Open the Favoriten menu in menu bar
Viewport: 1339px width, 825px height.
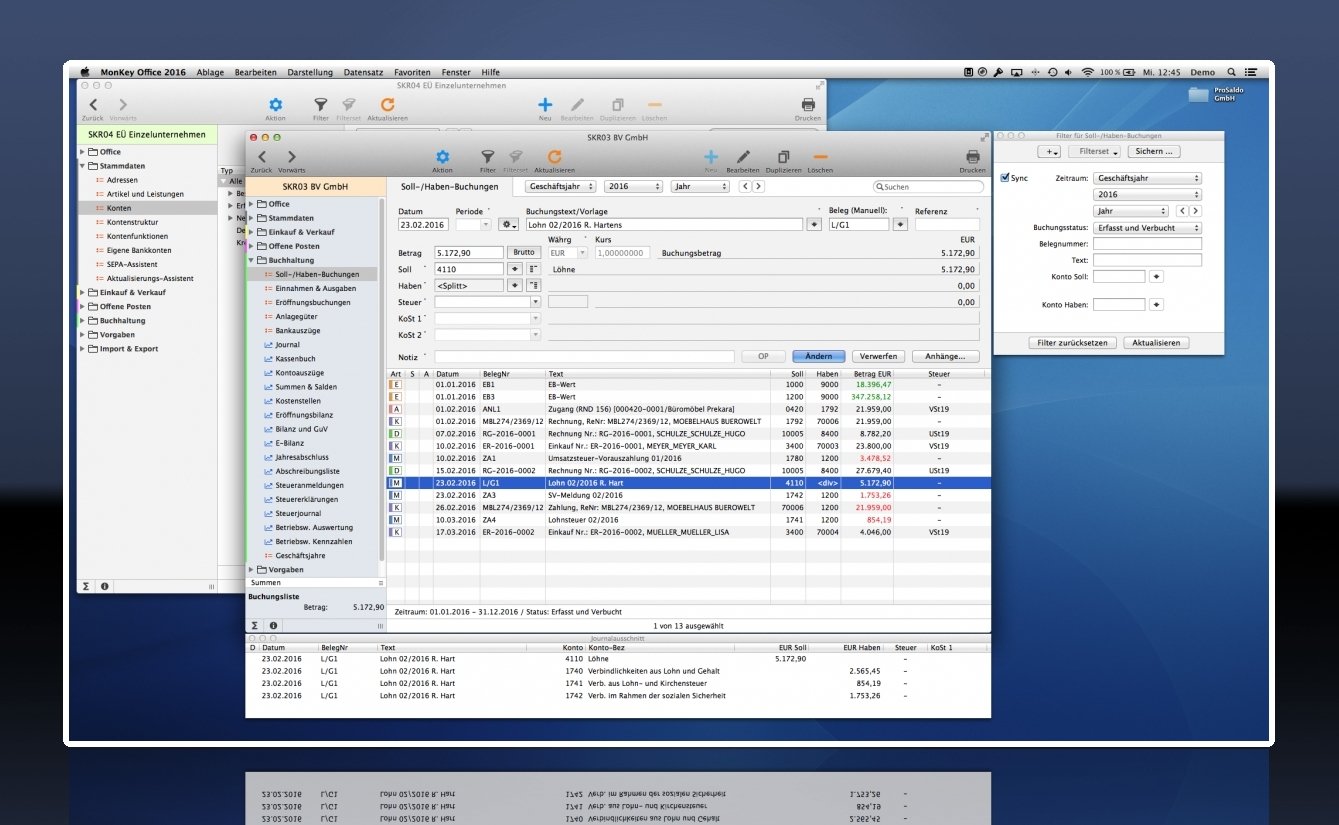412,72
